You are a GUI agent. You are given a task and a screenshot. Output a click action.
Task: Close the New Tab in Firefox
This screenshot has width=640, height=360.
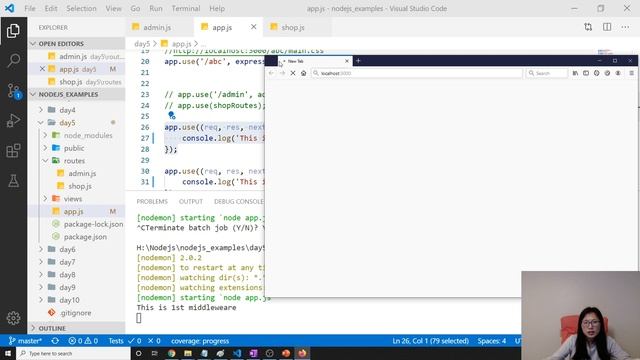pyautogui.click(x=347, y=61)
